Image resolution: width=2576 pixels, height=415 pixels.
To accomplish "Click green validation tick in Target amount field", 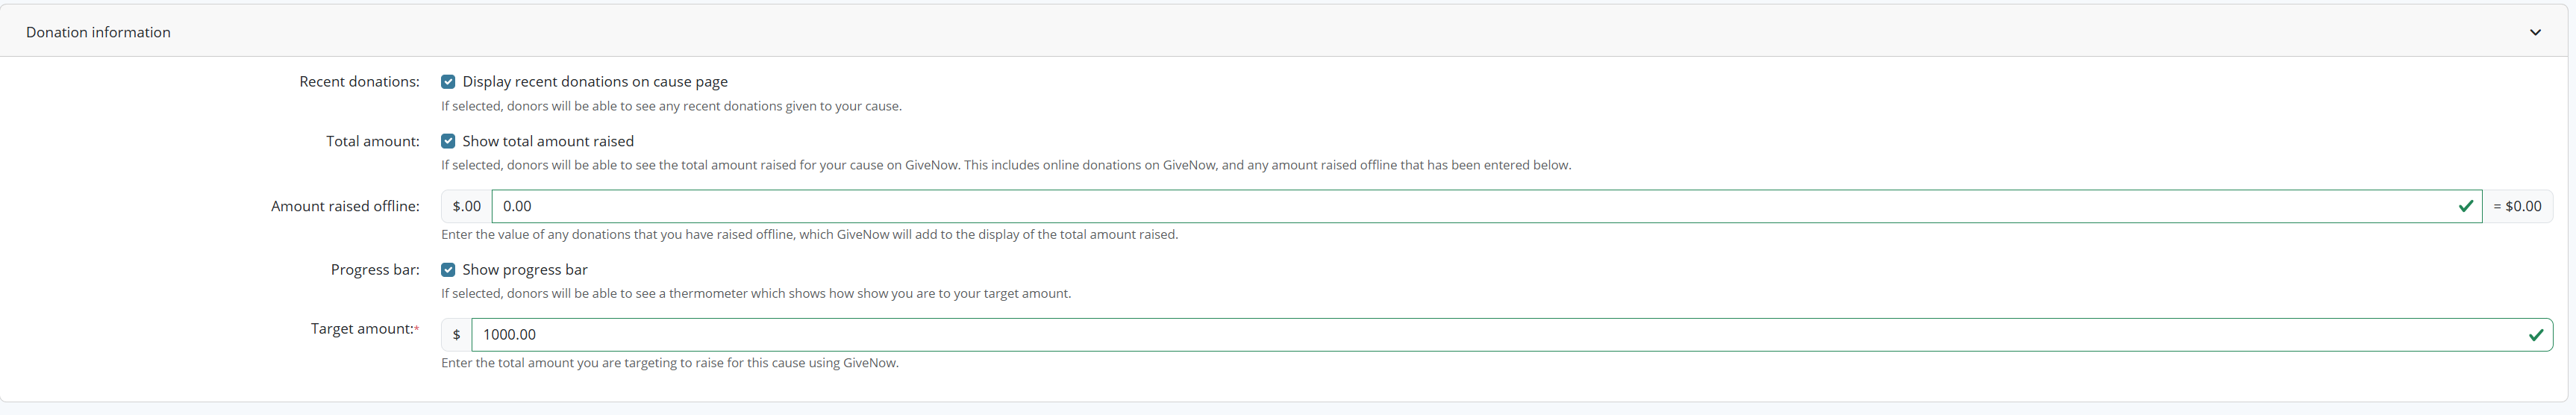I will pos(2535,335).
